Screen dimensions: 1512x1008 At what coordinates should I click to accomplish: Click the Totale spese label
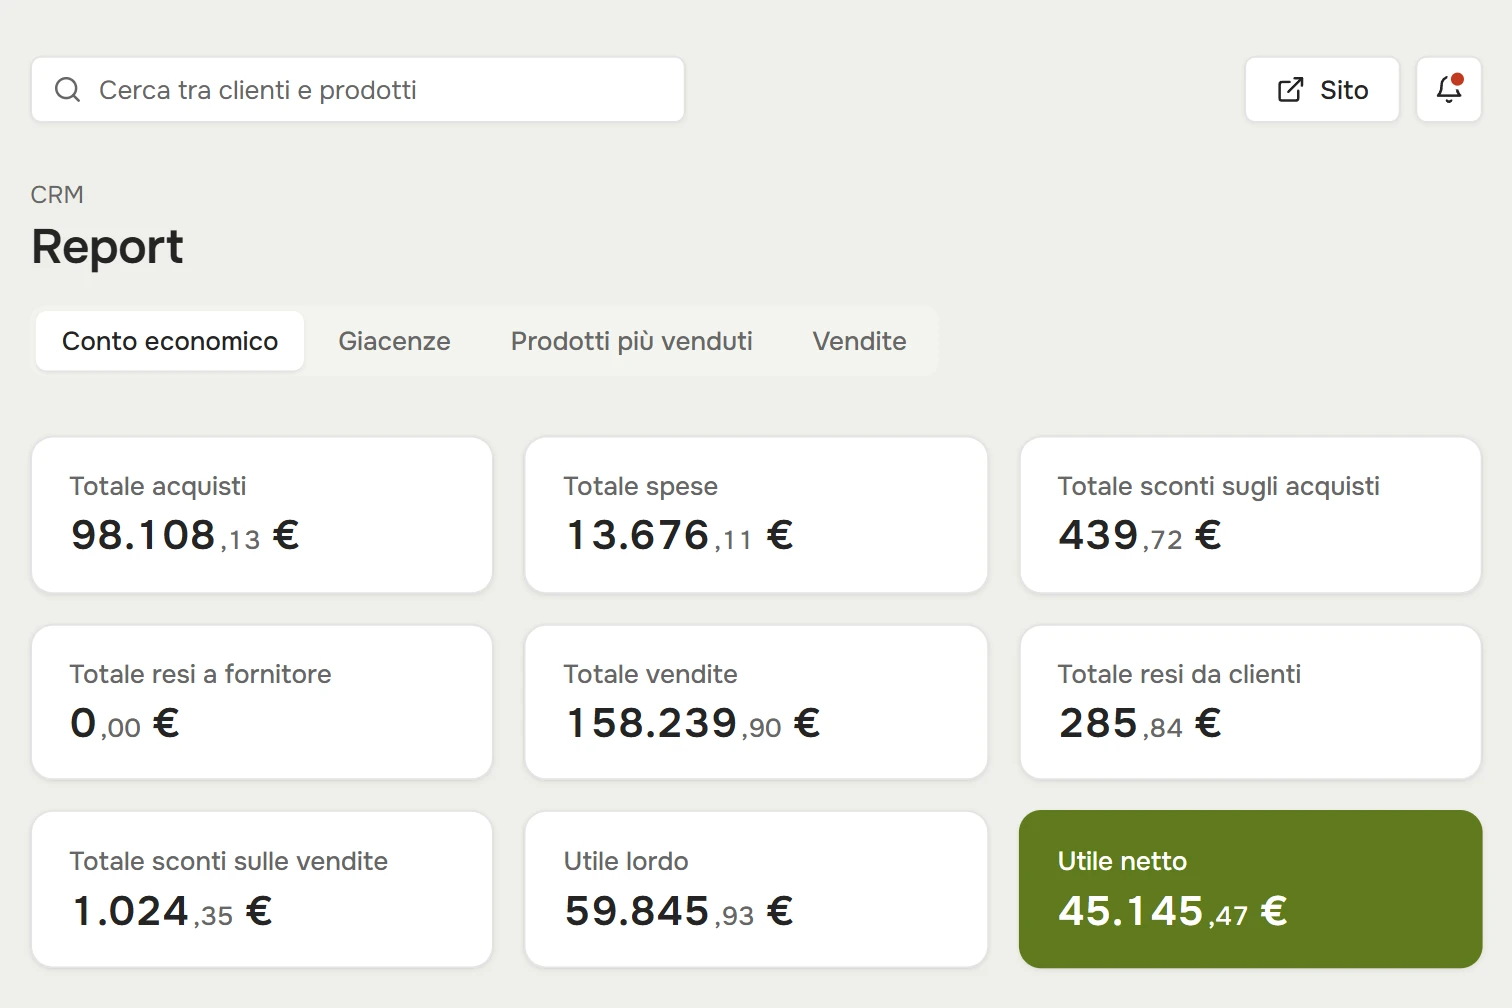coord(640,486)
